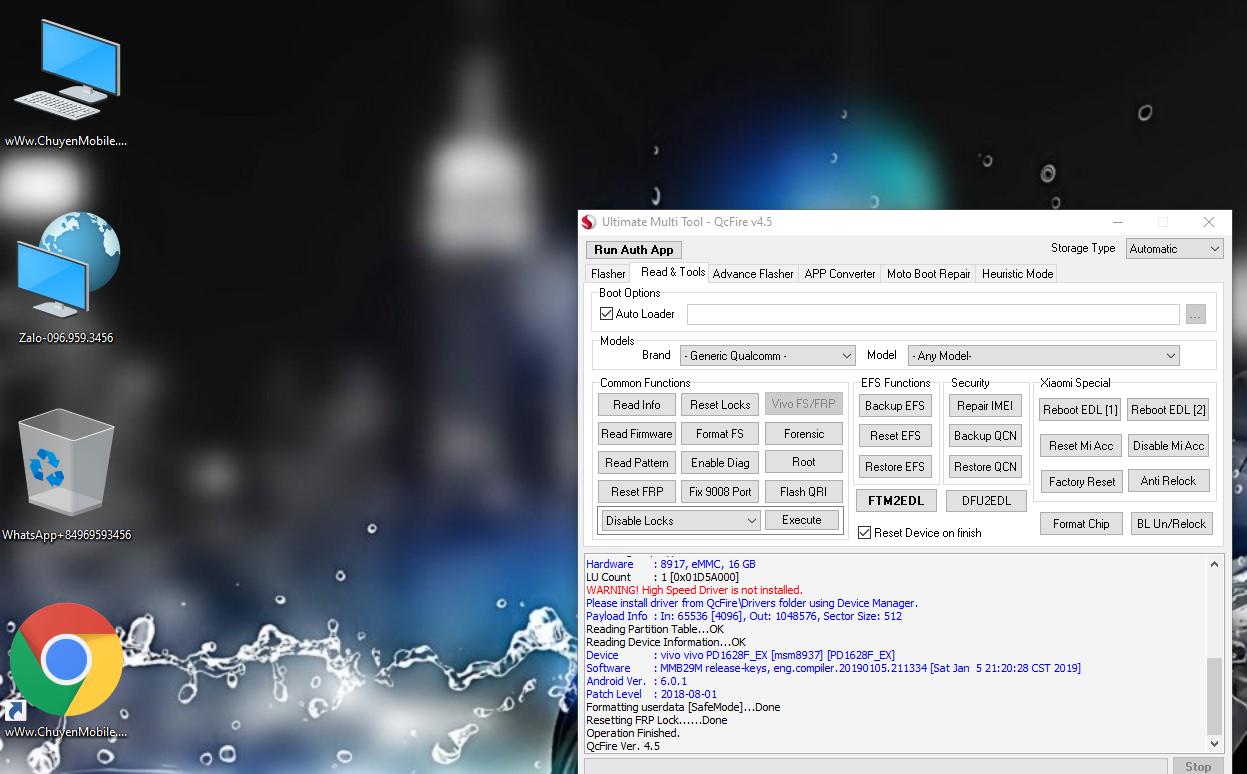Click the log scrollbar down arrow

point(1215,744)
